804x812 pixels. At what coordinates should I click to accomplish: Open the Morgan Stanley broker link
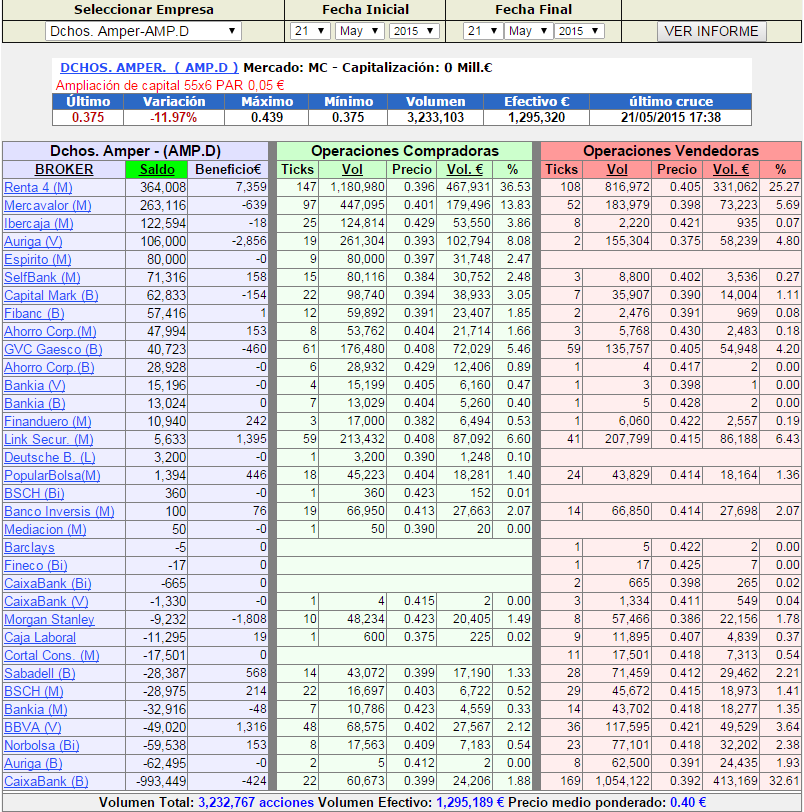[49, 620]
